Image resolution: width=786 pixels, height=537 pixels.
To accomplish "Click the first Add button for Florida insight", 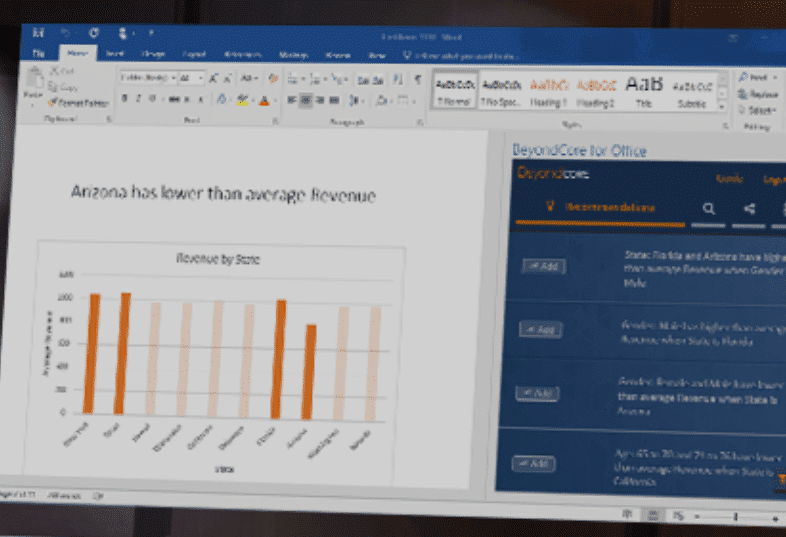I will 543,266.
